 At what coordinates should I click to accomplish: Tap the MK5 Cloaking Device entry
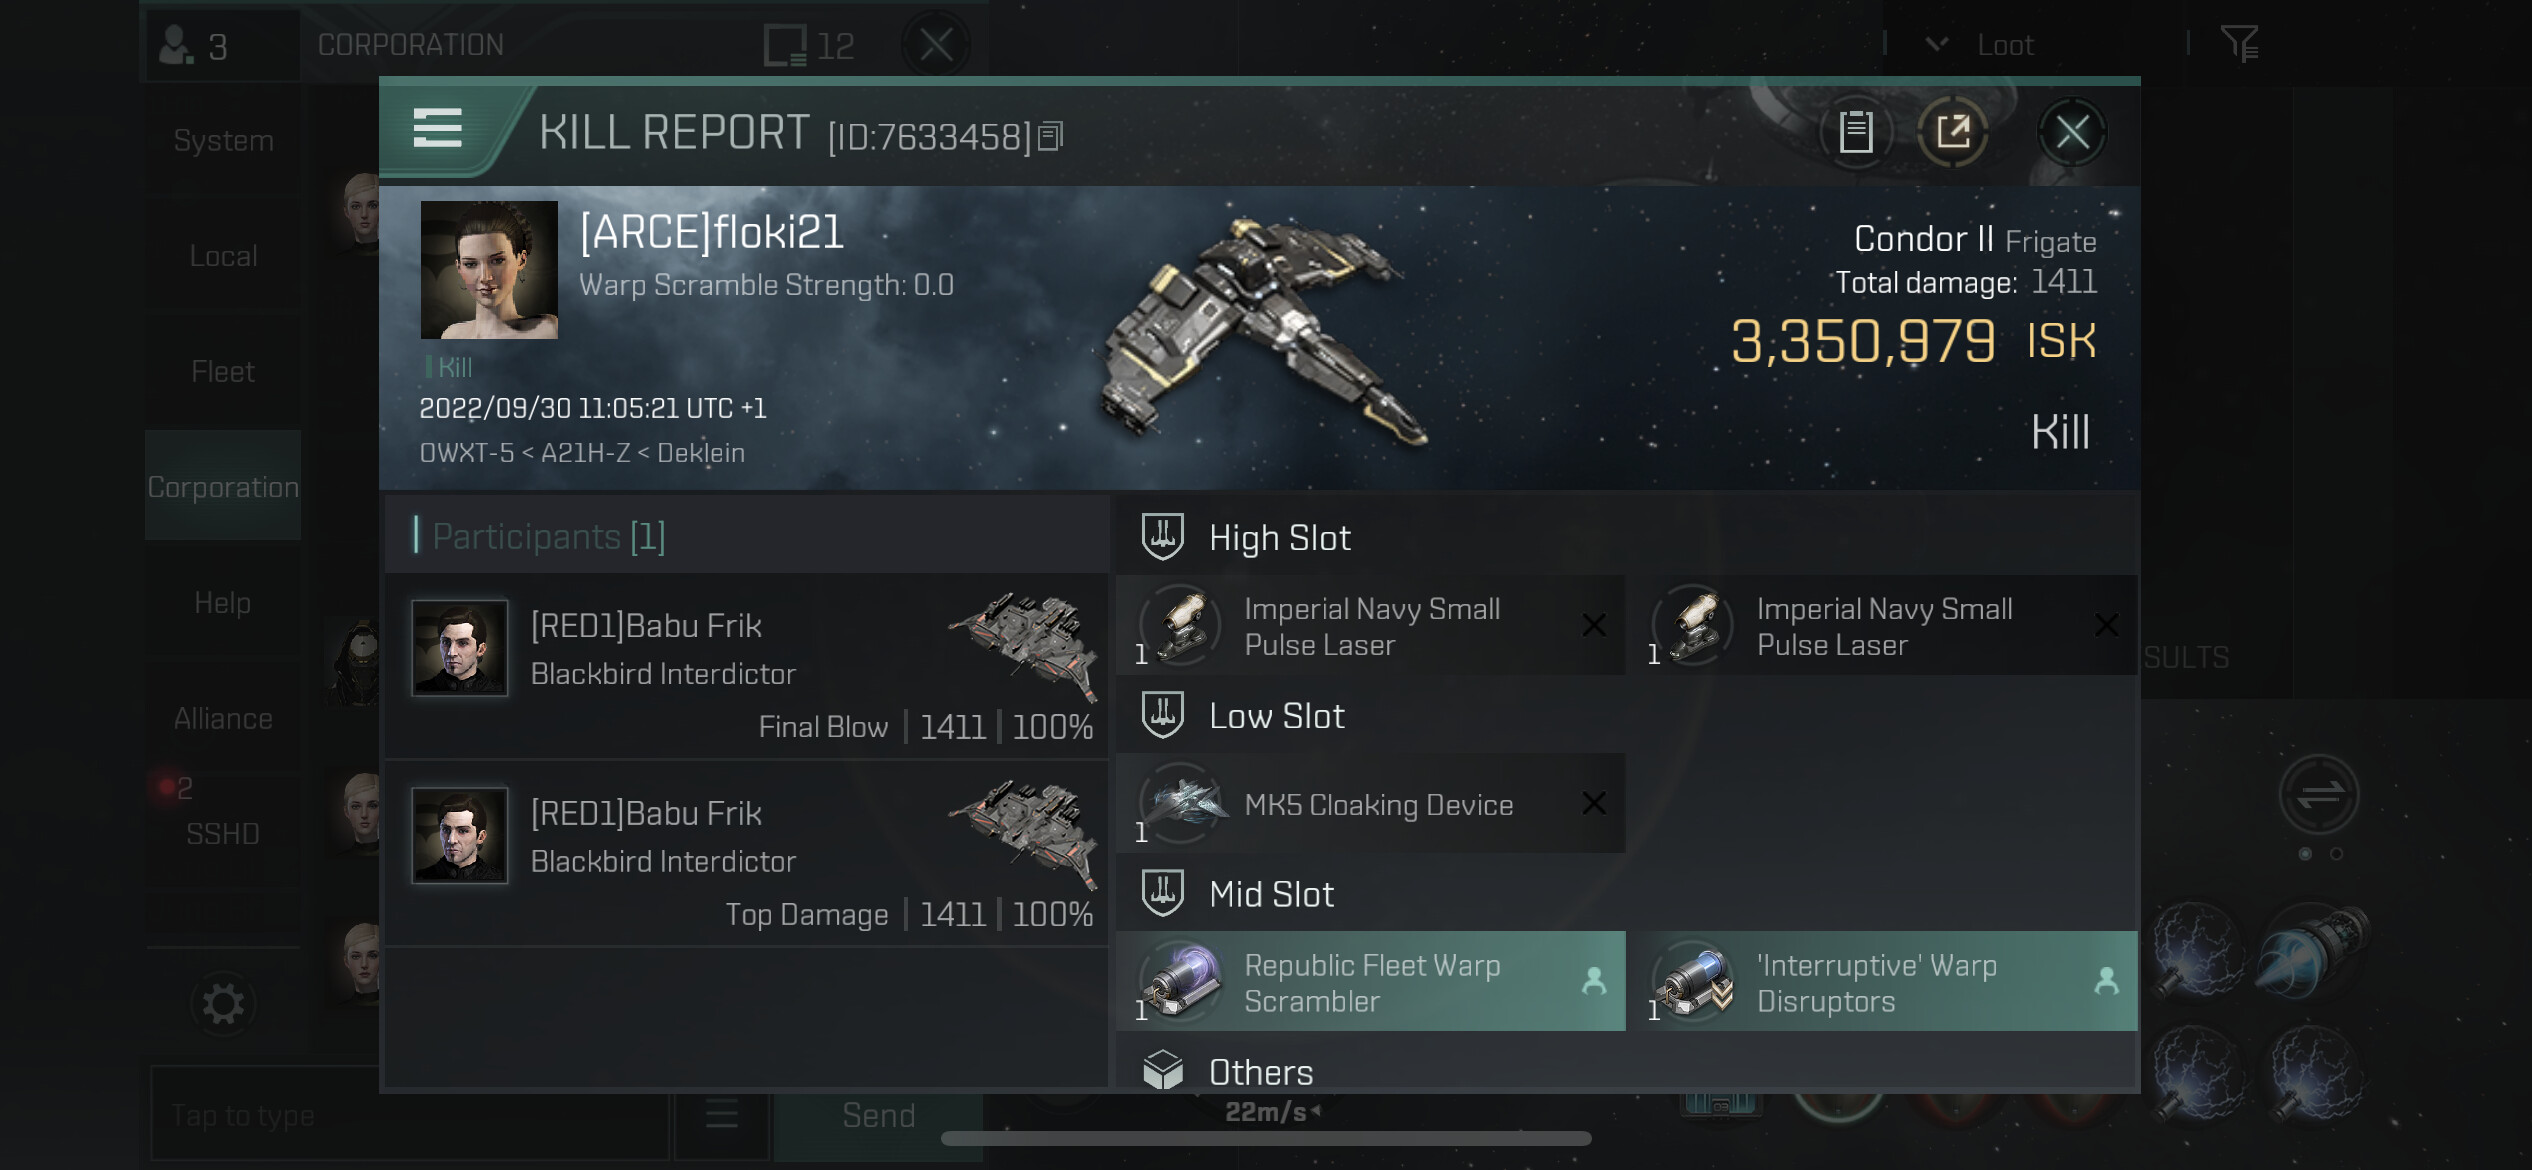pos(1371,804)
